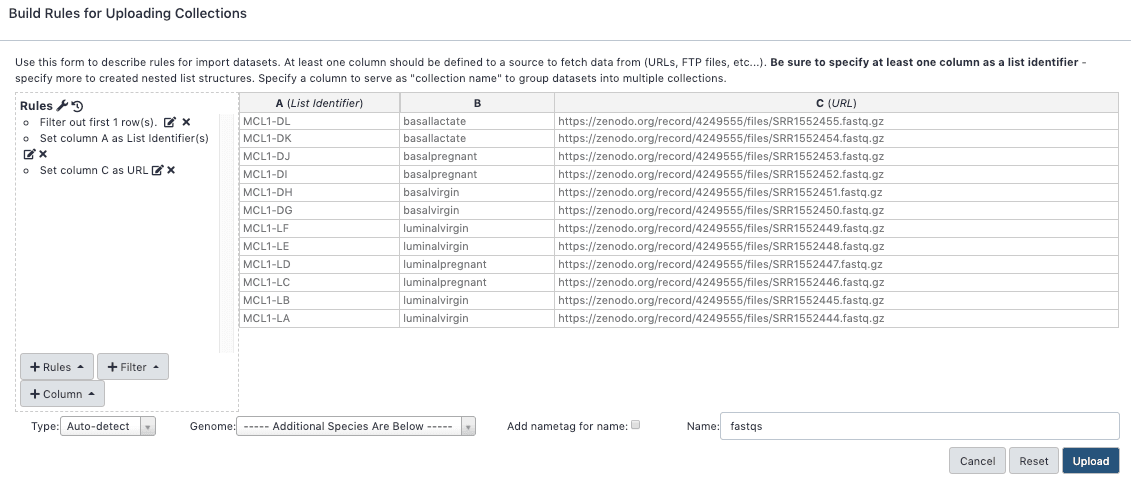Screen dimensions: 1131x488
Task: Click the Reset button
Action: coord(1033,461)
